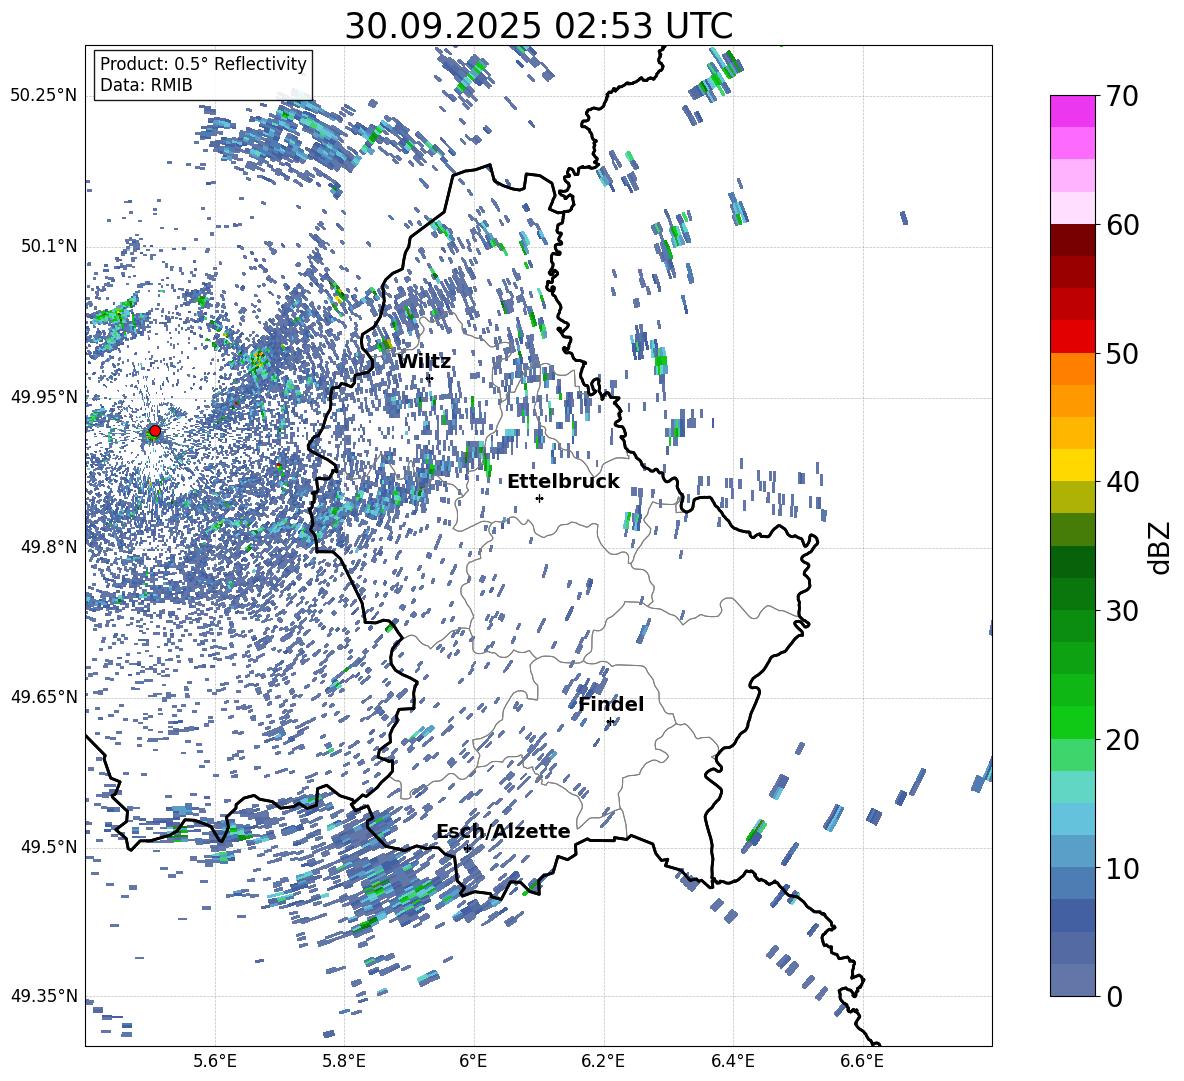Click the bright red colorbar segment above 50
The height and width of the screenshot is (1081, 1184).
[x=1073, y=337]
